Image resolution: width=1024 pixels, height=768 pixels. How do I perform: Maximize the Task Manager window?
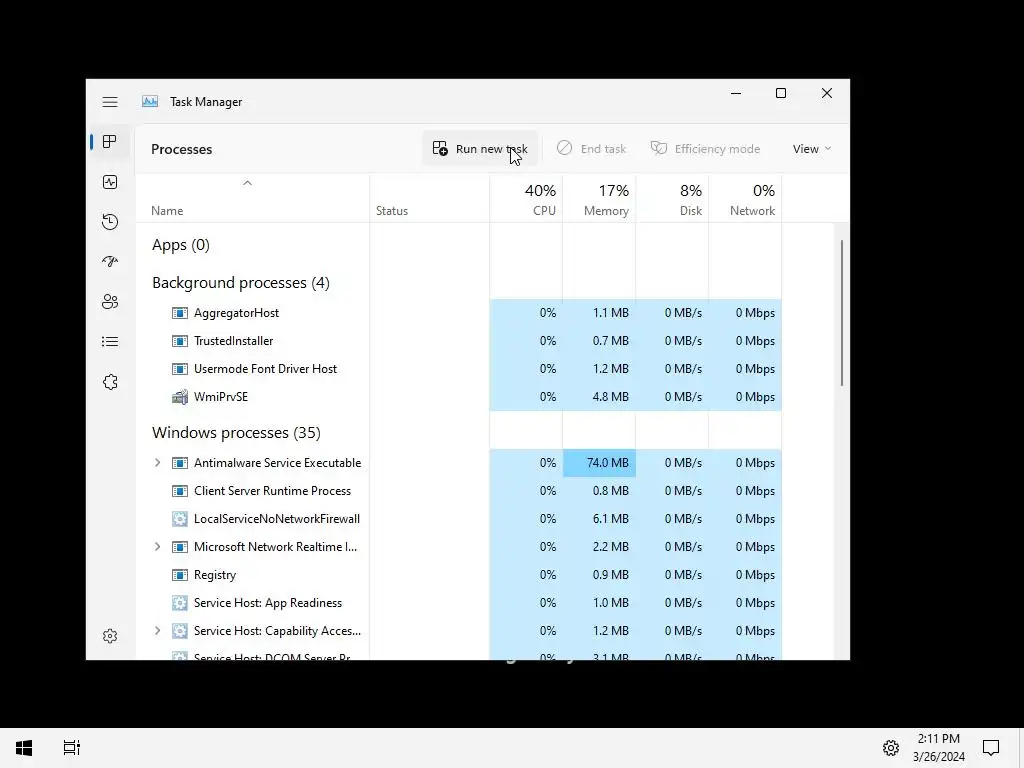click(780, 93)
